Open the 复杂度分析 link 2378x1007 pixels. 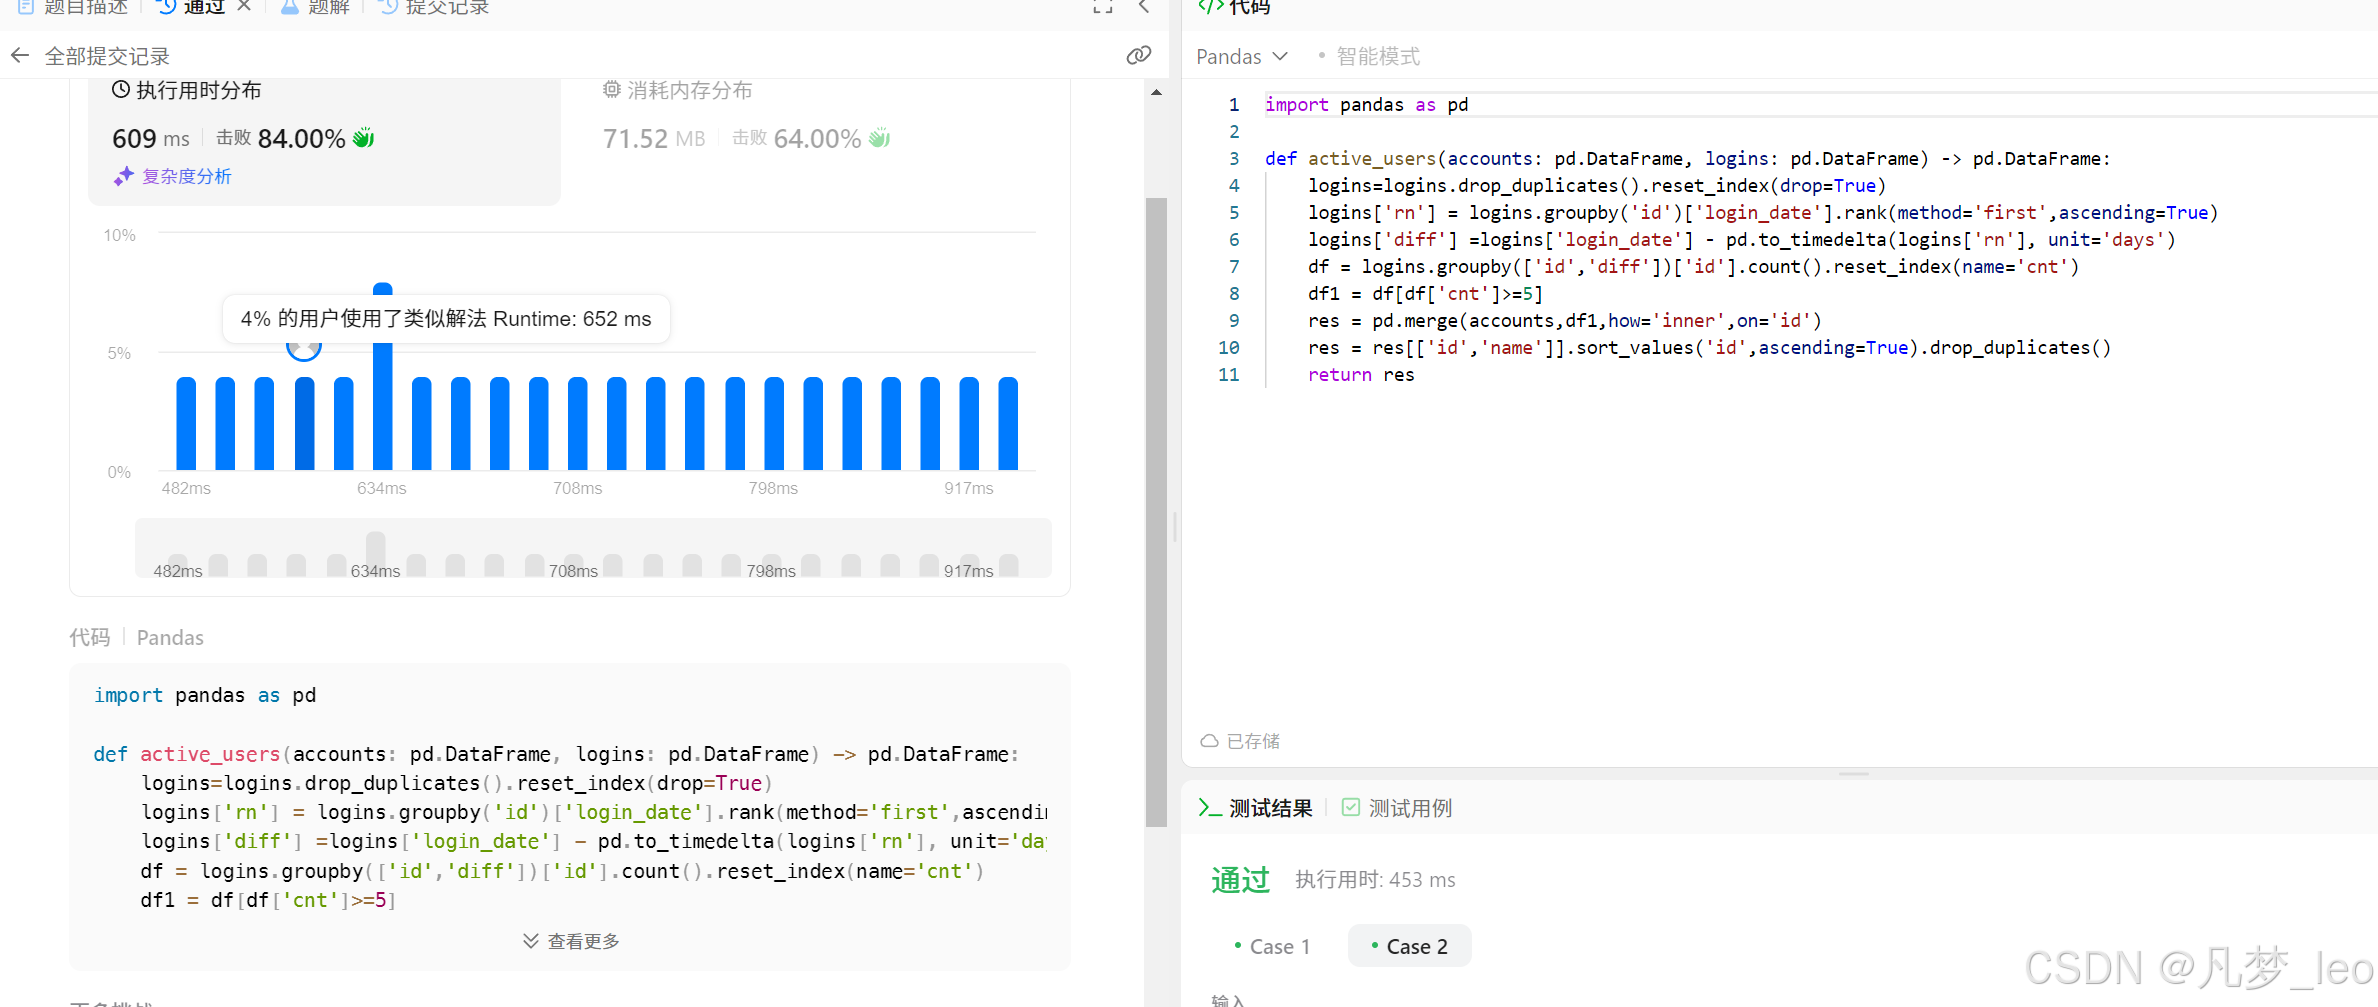click(187, 176)
